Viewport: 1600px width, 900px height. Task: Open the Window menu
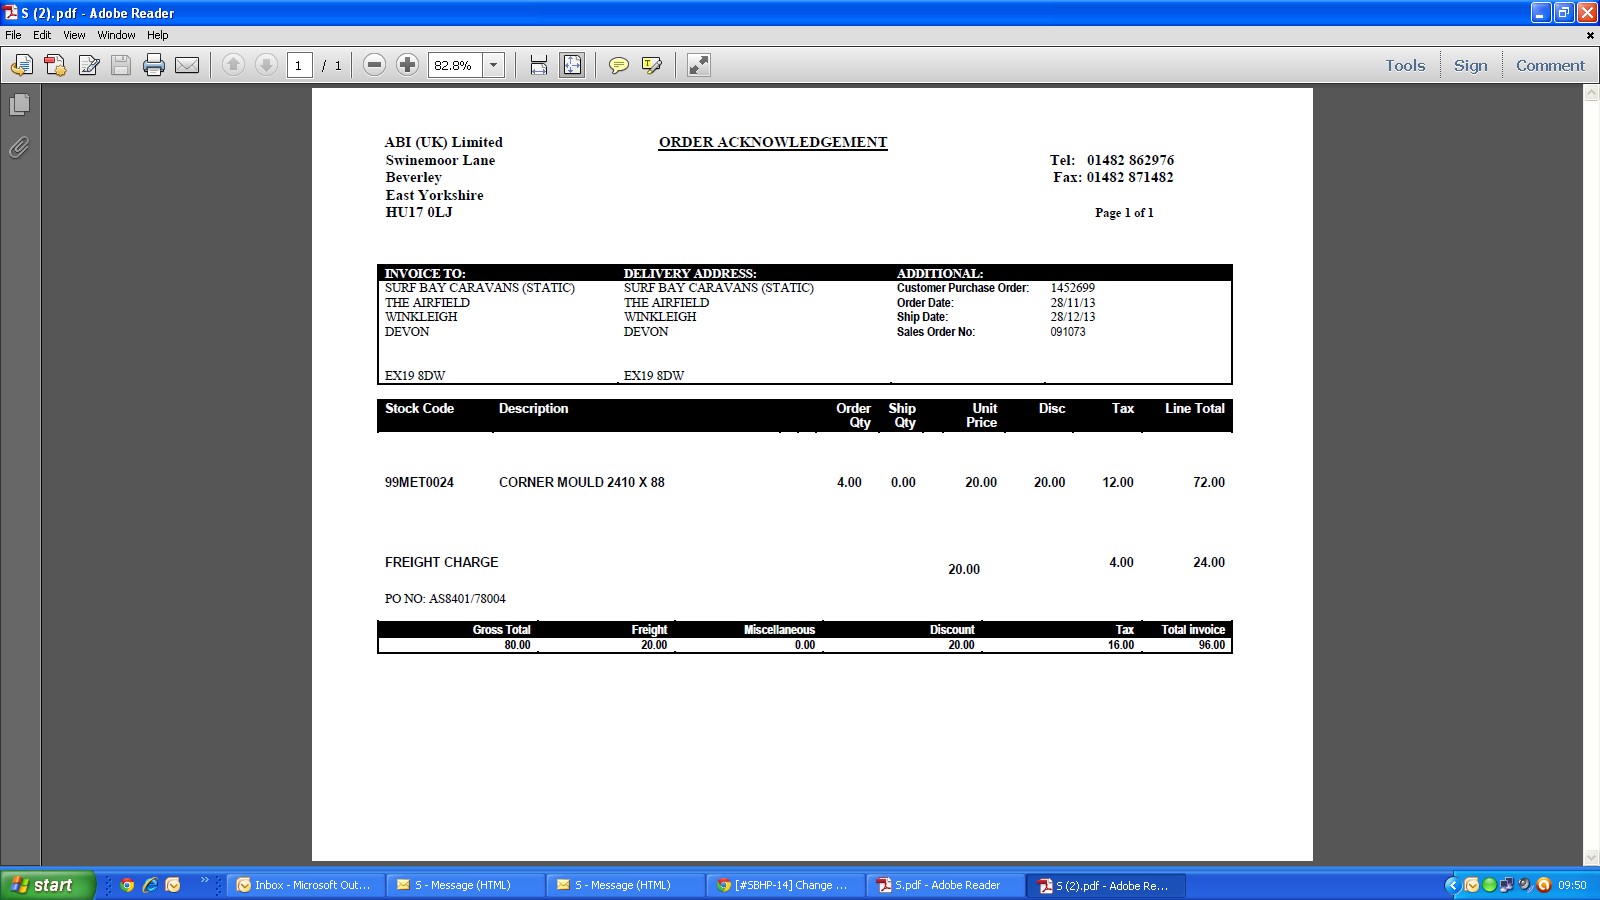(x=116, y=35)
